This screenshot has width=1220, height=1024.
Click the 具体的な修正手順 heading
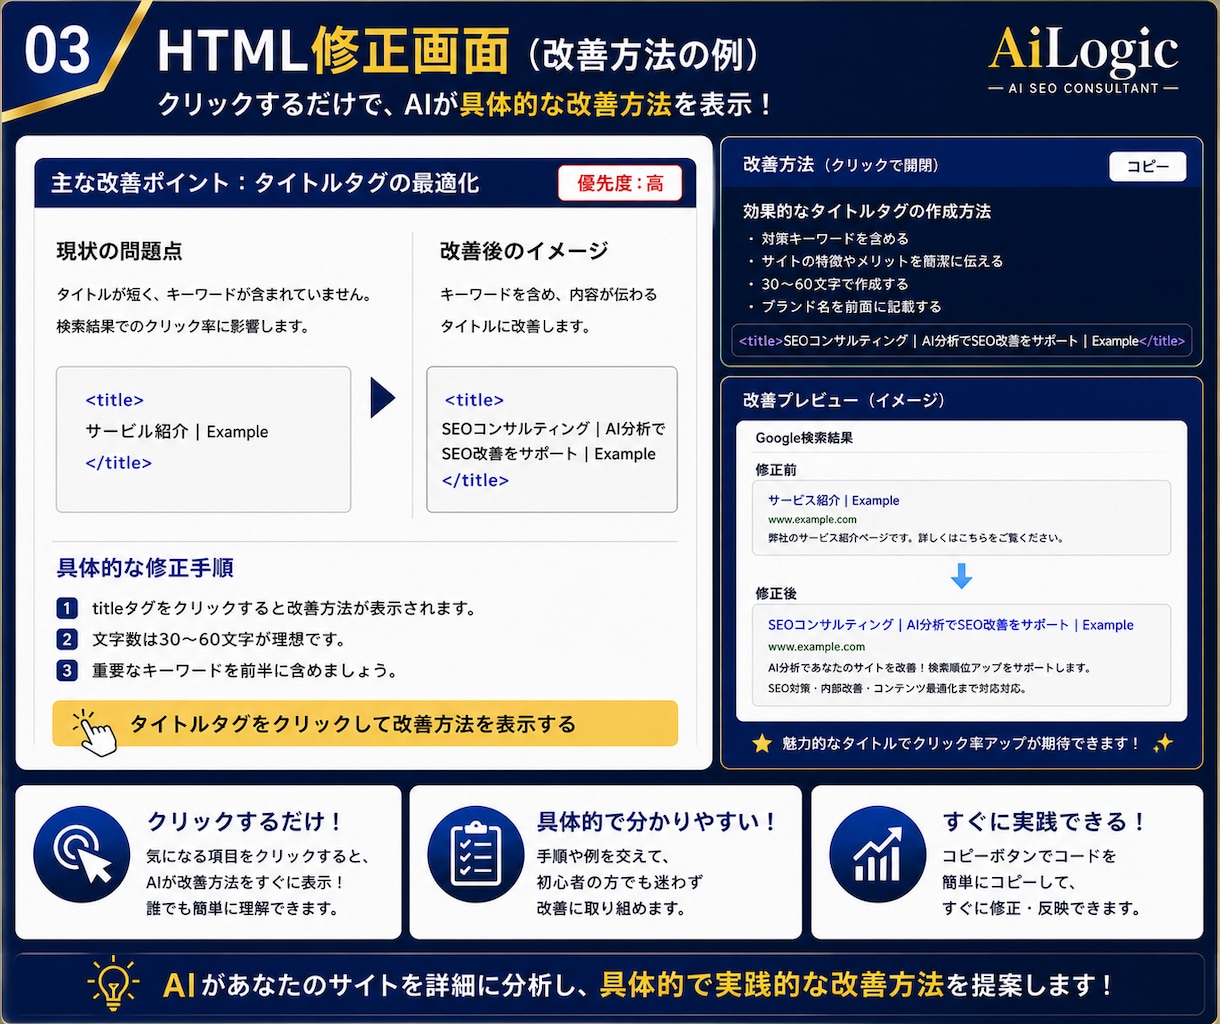pyautogui.click(x=145, y=568)
